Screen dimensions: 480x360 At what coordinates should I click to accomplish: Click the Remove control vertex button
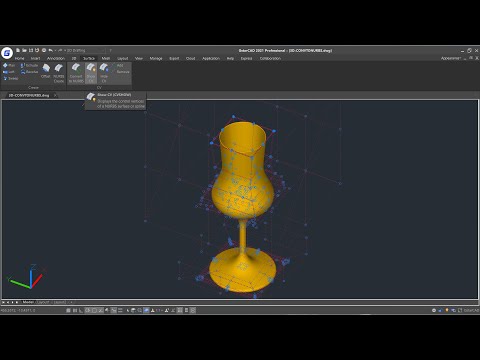point(121,72)
